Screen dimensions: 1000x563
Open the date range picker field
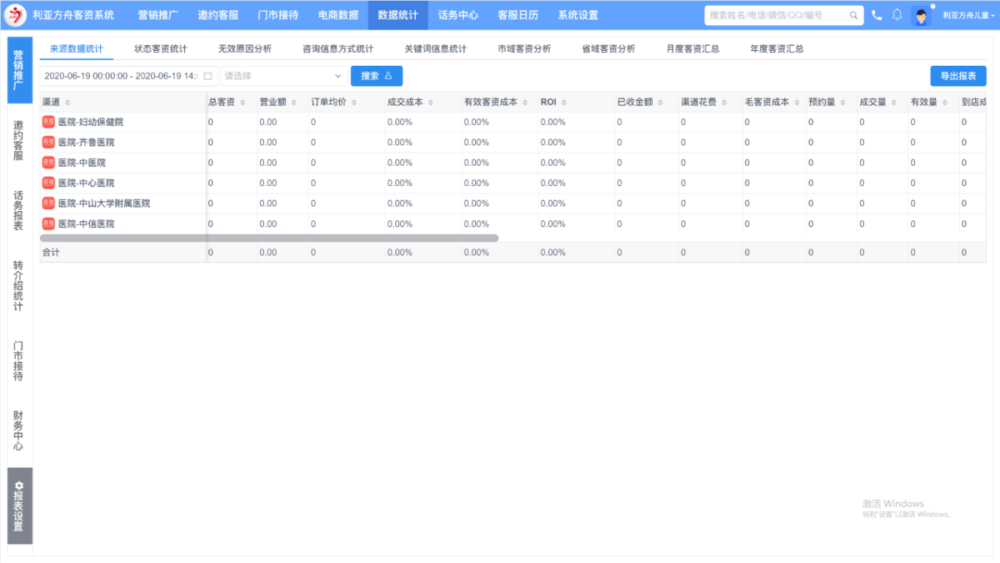[x=122, y=76]
